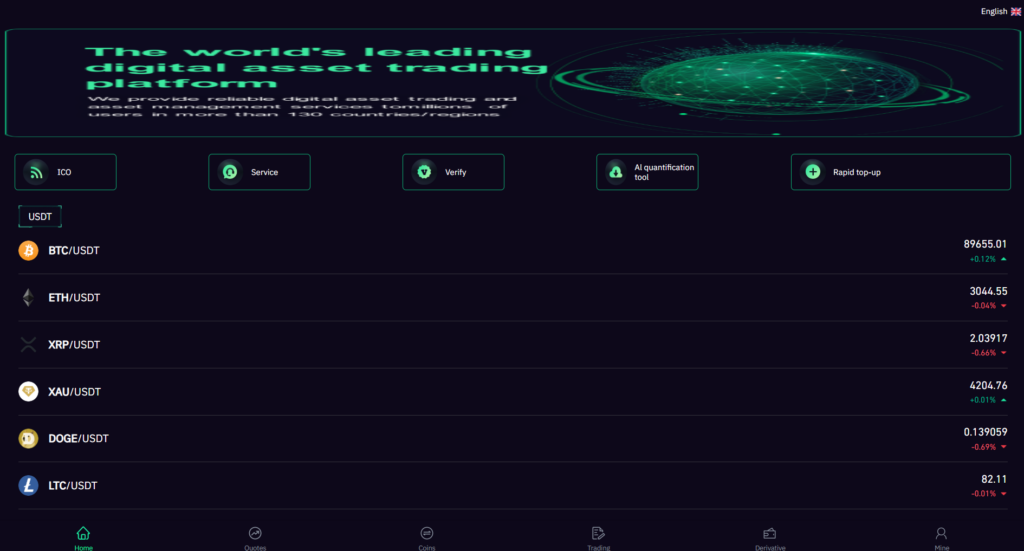1024x551 pixels.
Task: Click the Verify shield icon
Action: 424,172
